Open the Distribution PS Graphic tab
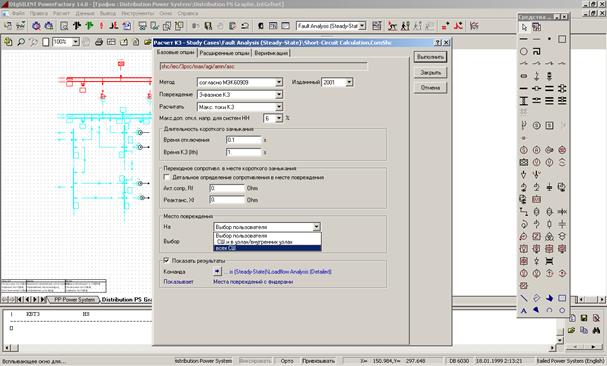The height and width of the screenshot is (366, 607). [127, 299]
